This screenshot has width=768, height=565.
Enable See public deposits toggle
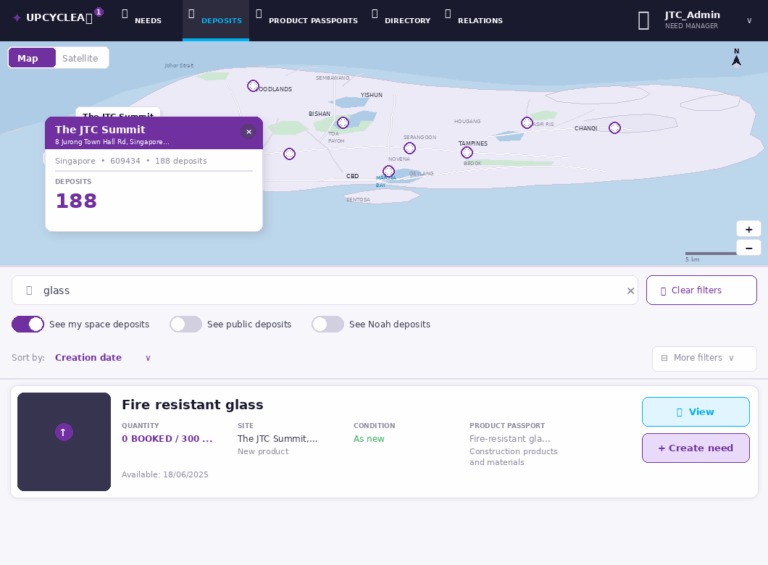click(186, 324)
